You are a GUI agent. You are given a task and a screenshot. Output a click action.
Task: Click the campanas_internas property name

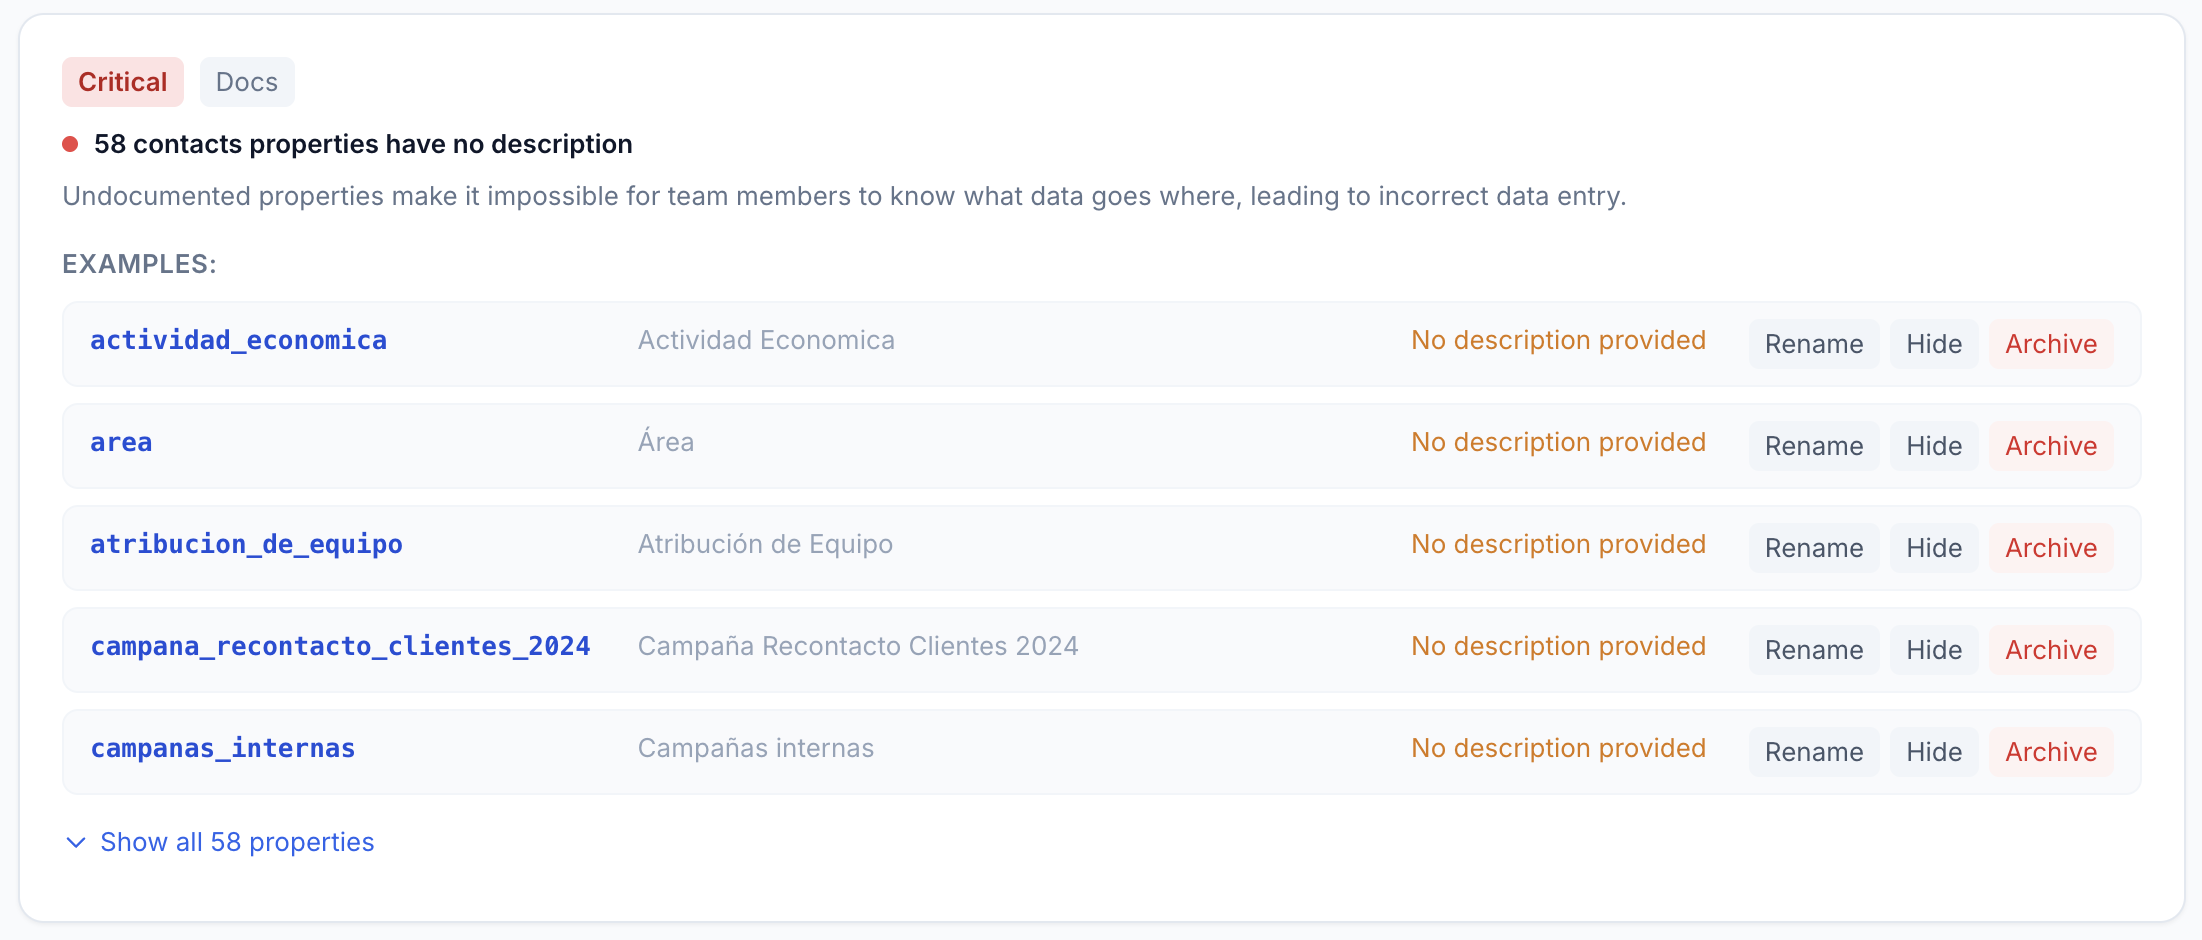[223, 749]
